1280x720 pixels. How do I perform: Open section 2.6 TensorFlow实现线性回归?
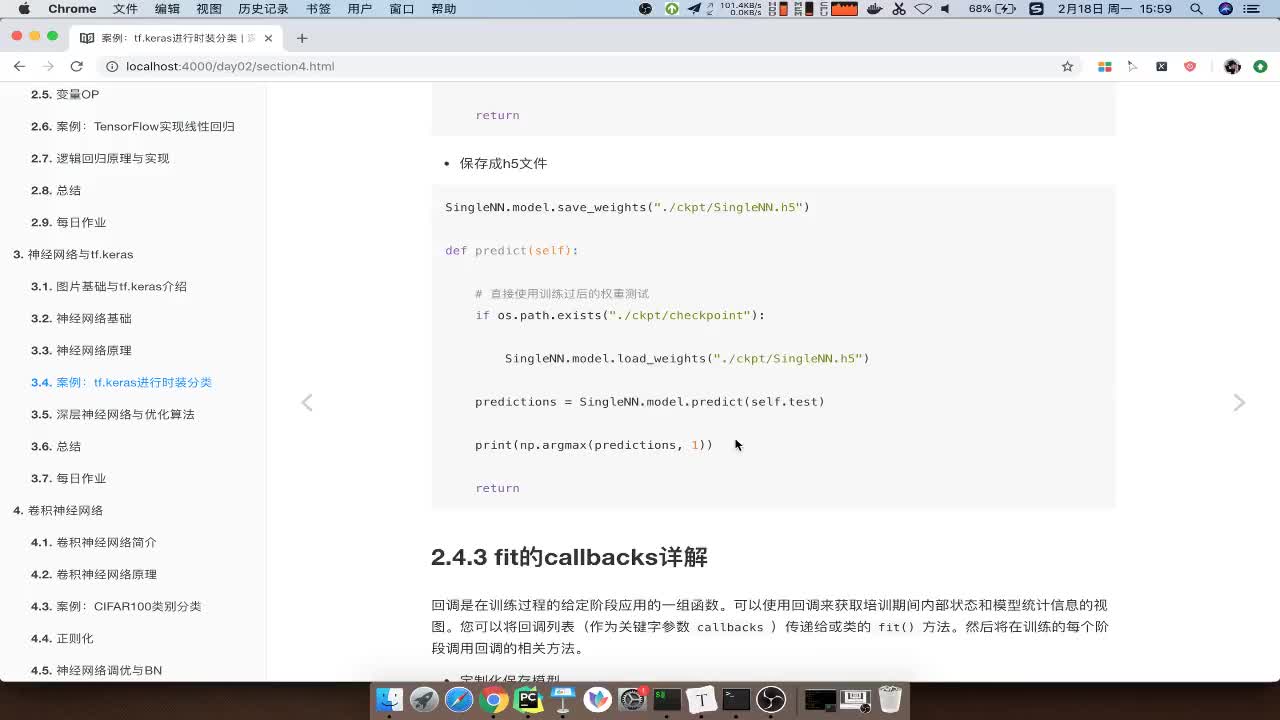[x=133, y=126]
